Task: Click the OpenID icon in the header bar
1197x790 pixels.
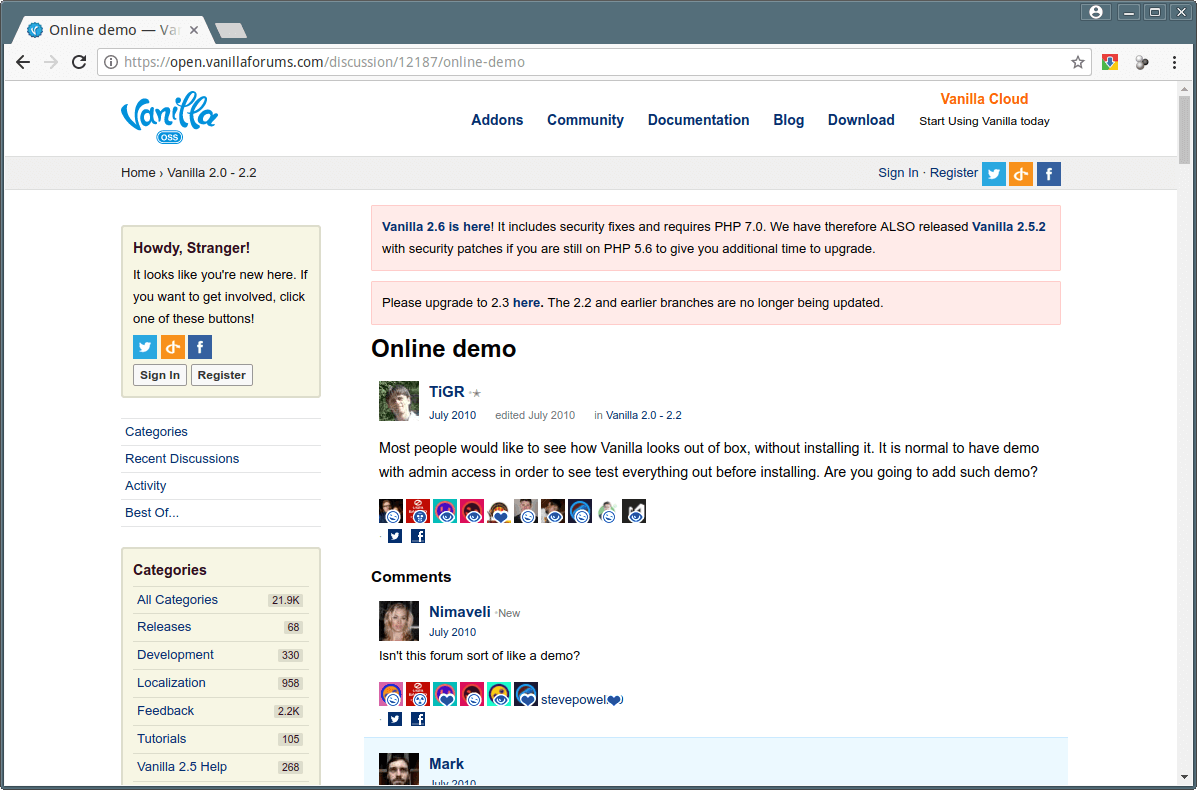Action: [x=1020, y=174]
